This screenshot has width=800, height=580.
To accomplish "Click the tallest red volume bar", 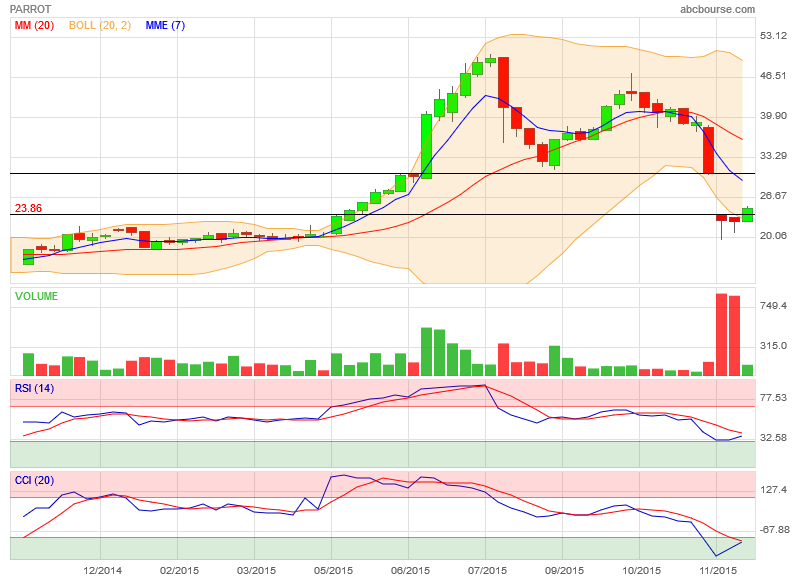I will (x=721, y=335).
